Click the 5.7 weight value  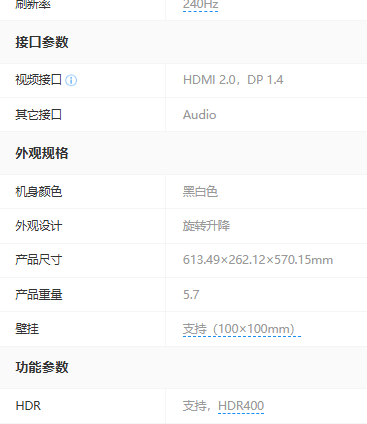click(191, 295)
